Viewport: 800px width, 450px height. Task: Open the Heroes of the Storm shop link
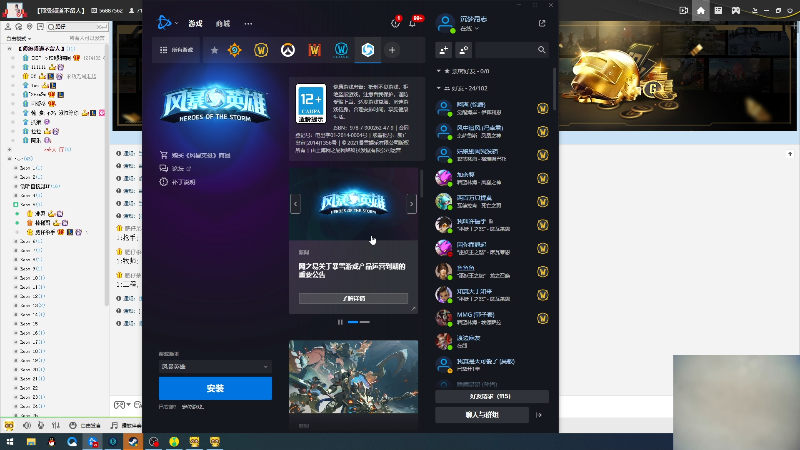195,155
